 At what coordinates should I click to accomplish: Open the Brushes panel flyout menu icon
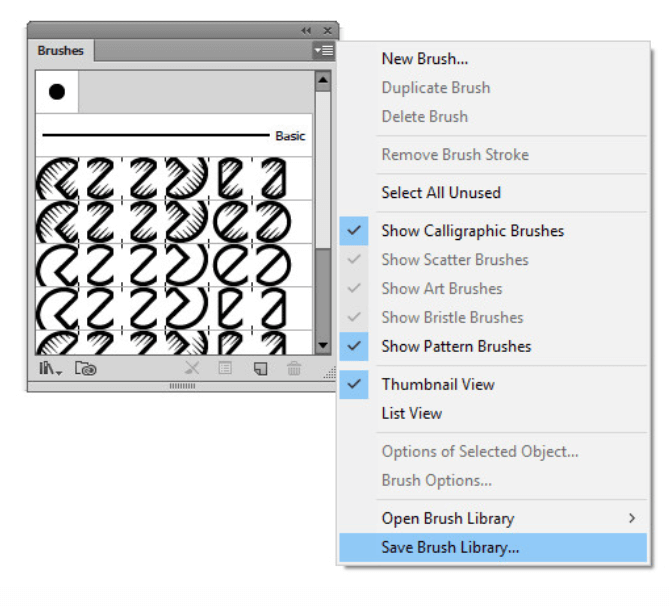click(323, 50)
